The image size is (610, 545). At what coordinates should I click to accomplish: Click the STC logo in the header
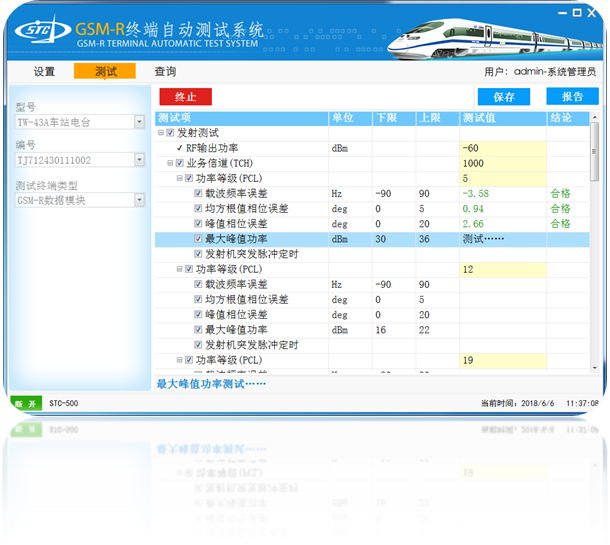coord(42,31)
